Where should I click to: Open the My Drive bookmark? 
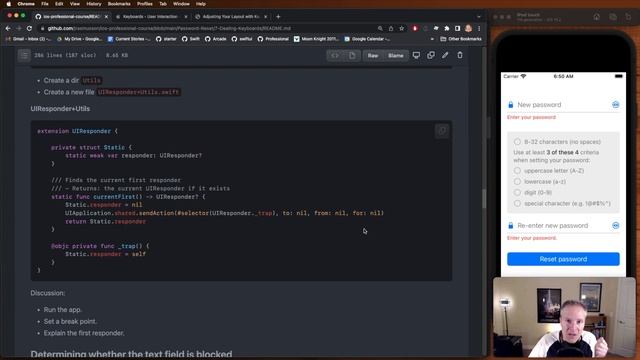point(80,39)
